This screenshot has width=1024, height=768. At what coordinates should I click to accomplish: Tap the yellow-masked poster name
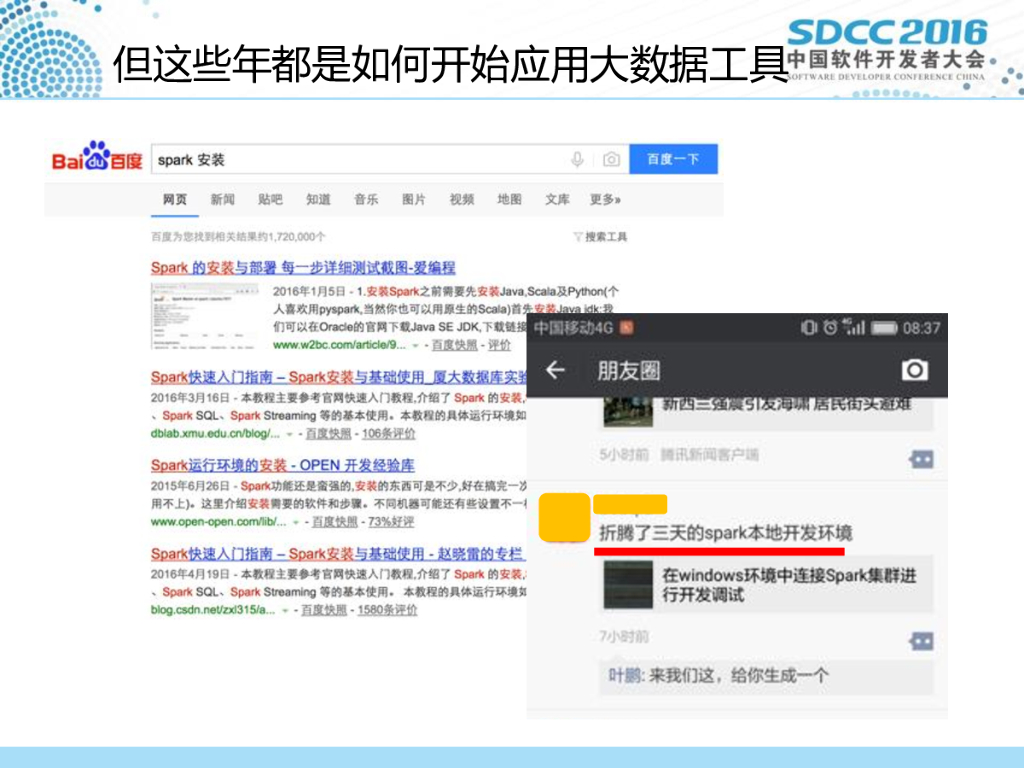[x=630, y=504]
